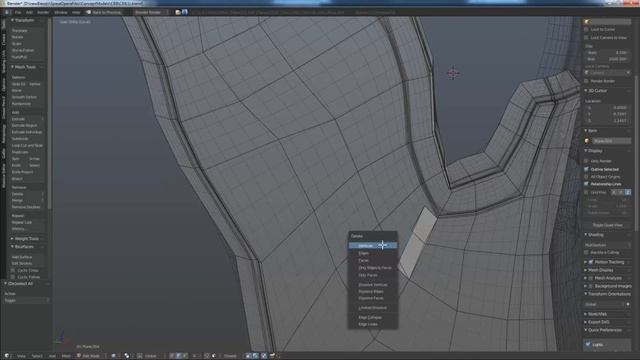
Task: Click the Extrude Region button
Action: (27, 125)
